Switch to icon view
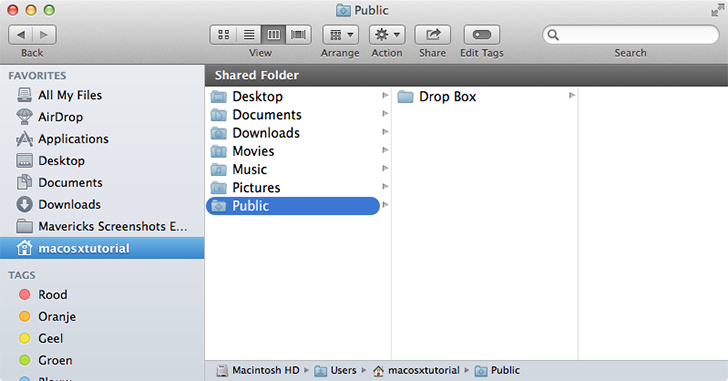 (223, 35)
